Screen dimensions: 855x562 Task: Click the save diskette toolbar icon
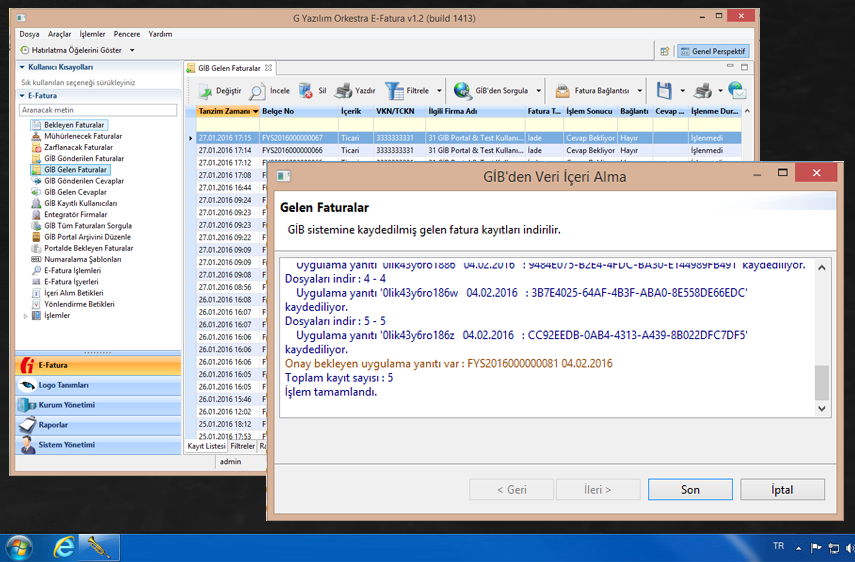[x=664, y=91]
